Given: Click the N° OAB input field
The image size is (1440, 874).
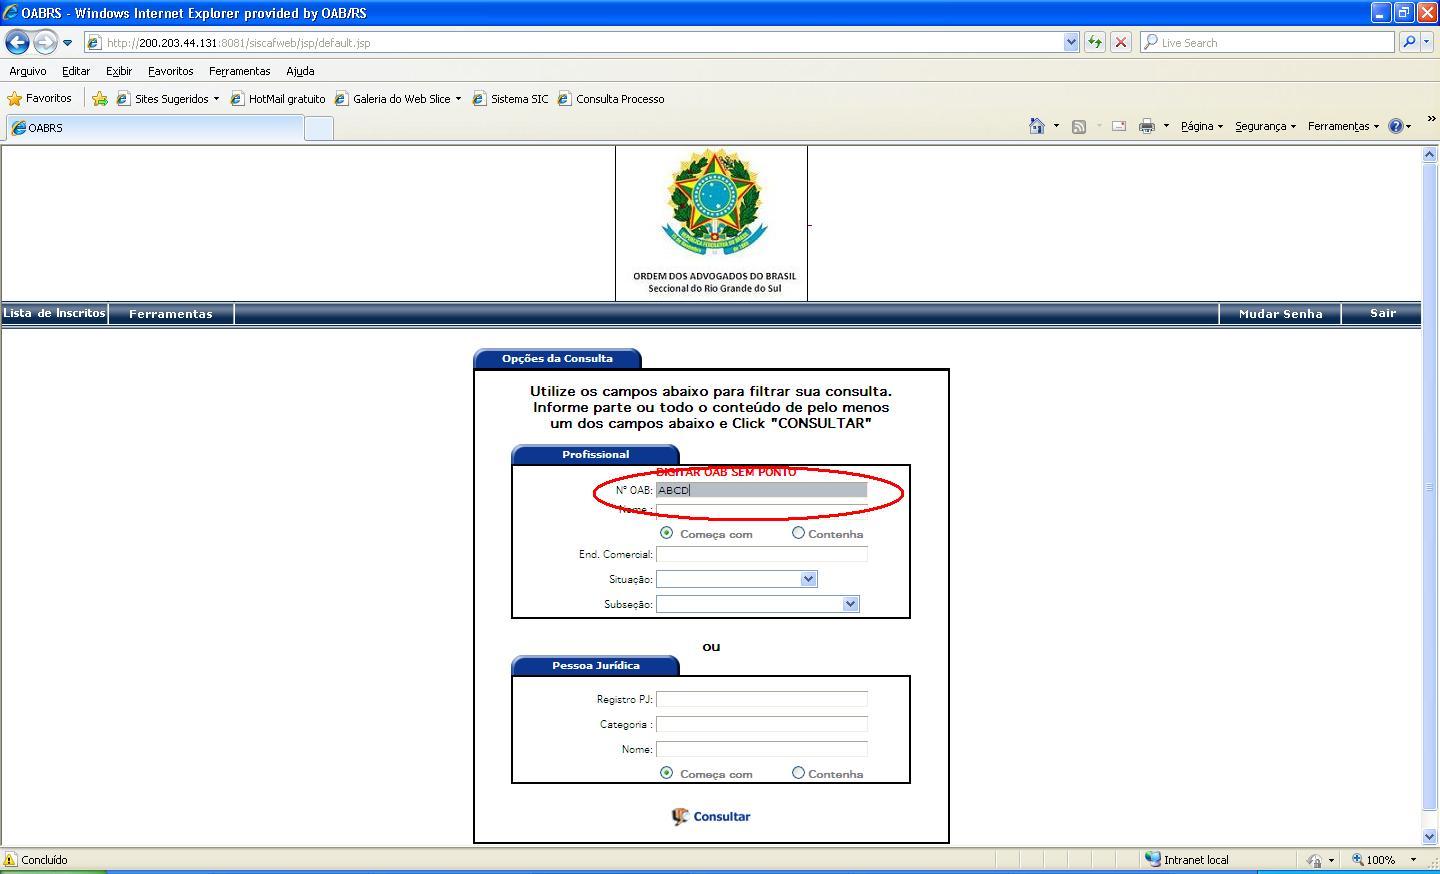Looking at the screenshot, I should 761,490.
